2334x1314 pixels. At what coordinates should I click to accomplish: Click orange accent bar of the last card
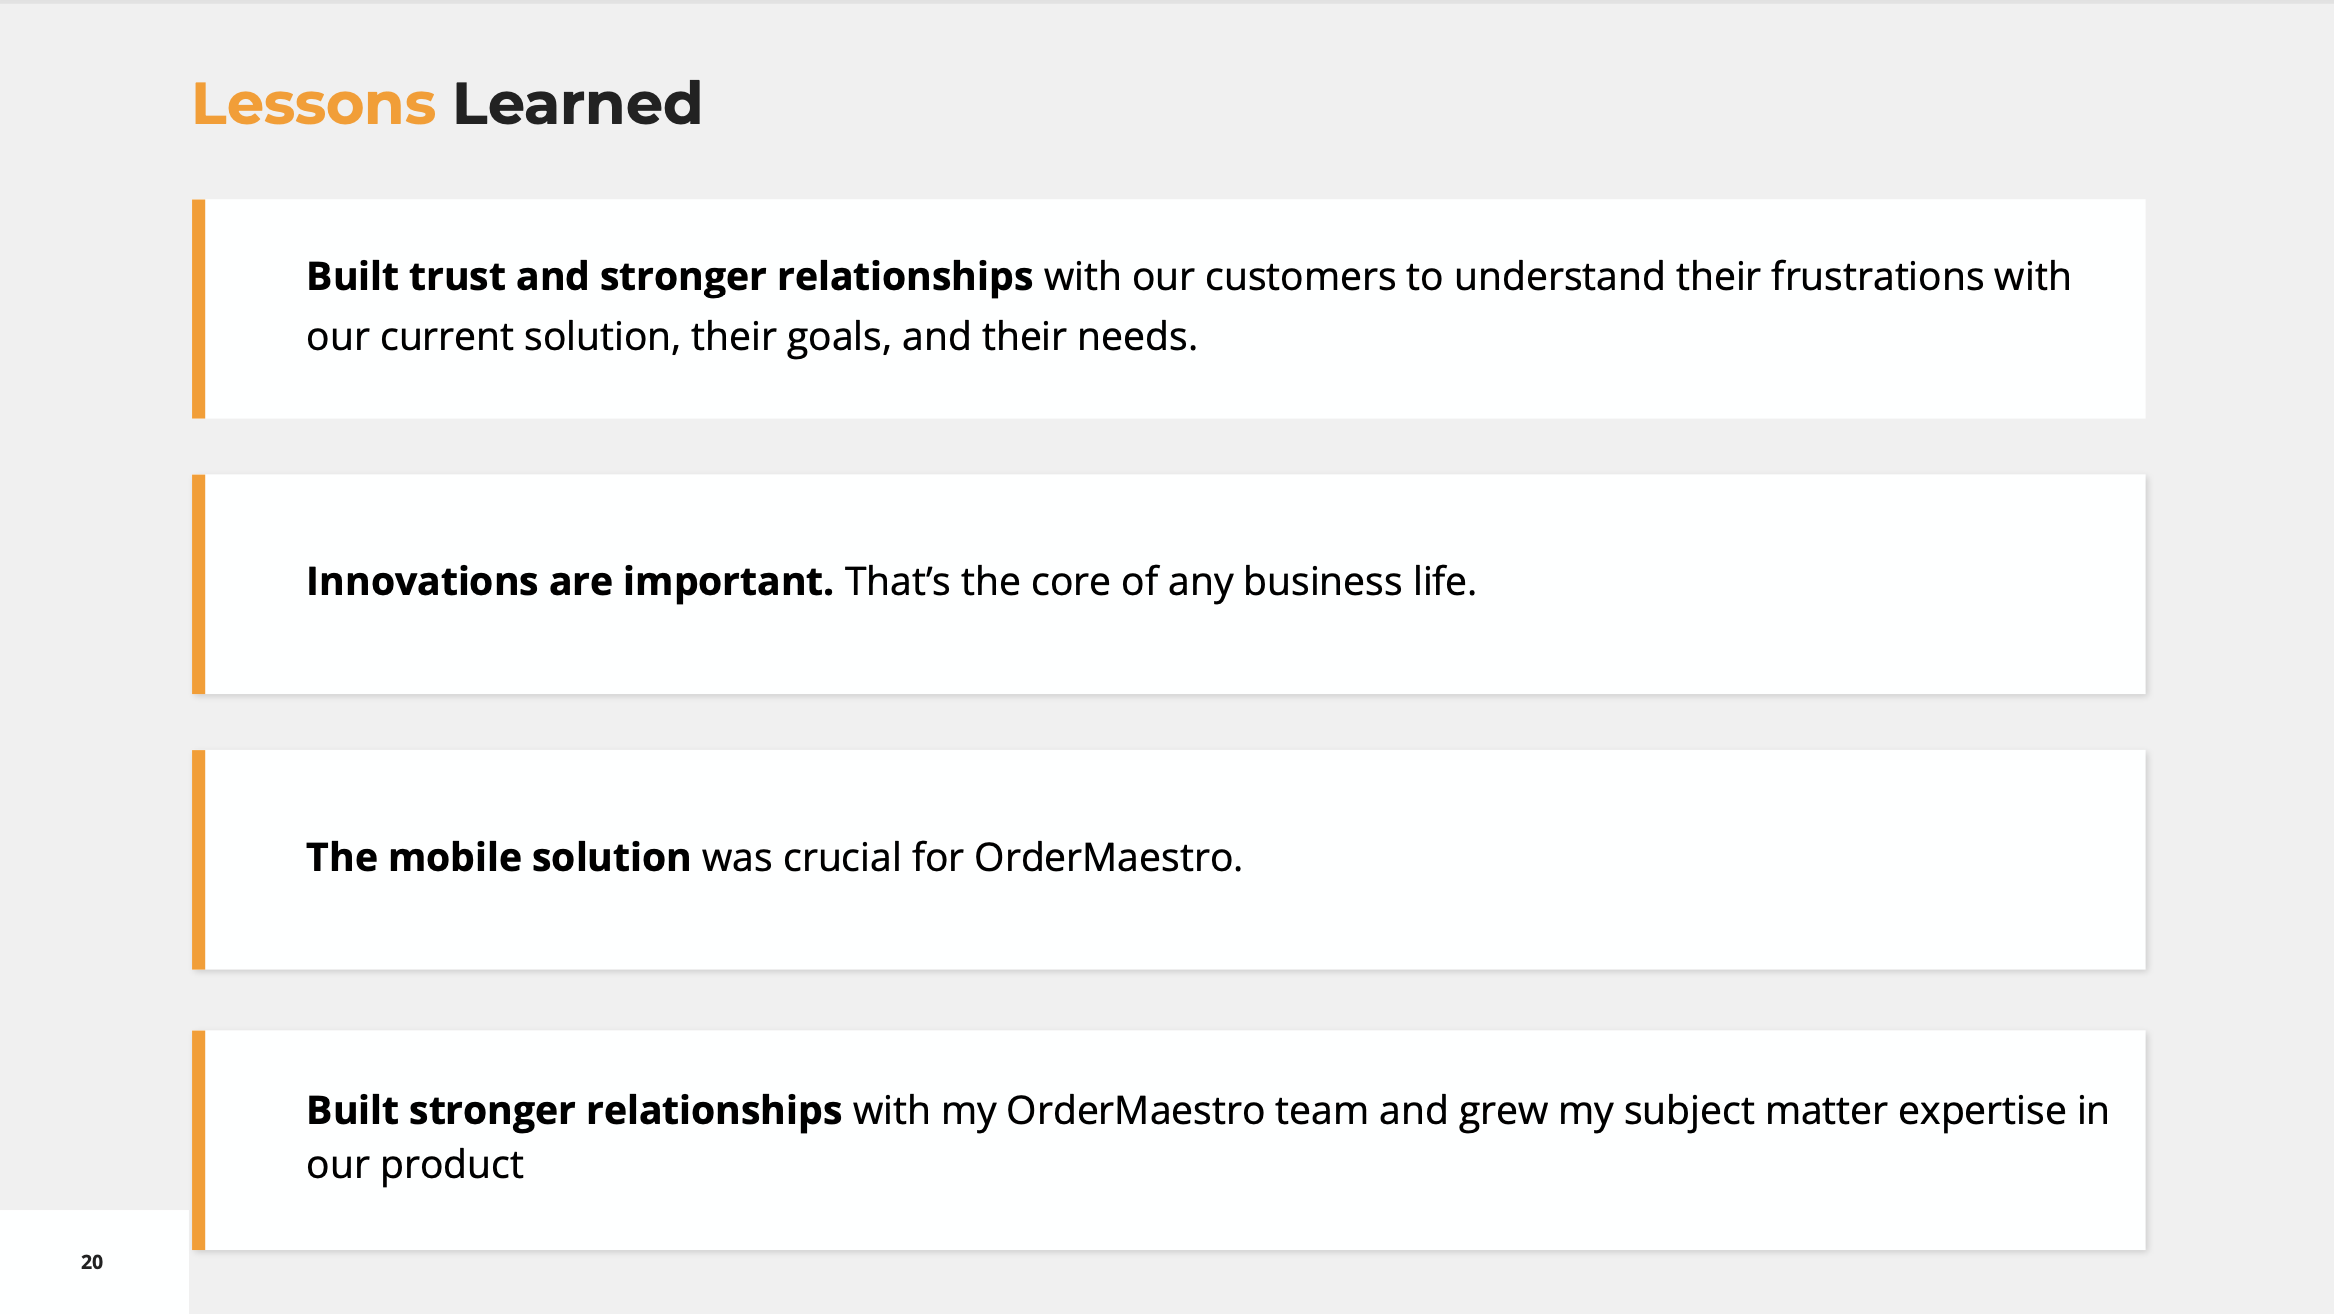(199, 1140)
